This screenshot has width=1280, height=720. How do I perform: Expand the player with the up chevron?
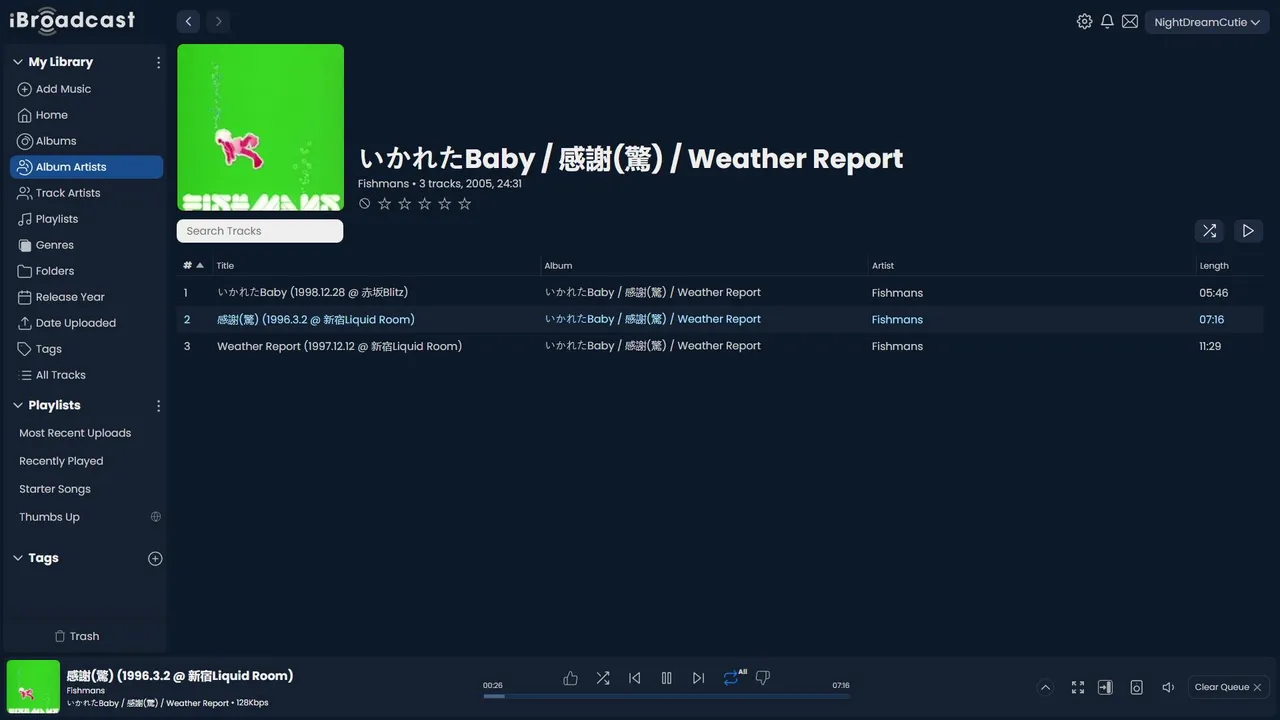(1045, 687)
